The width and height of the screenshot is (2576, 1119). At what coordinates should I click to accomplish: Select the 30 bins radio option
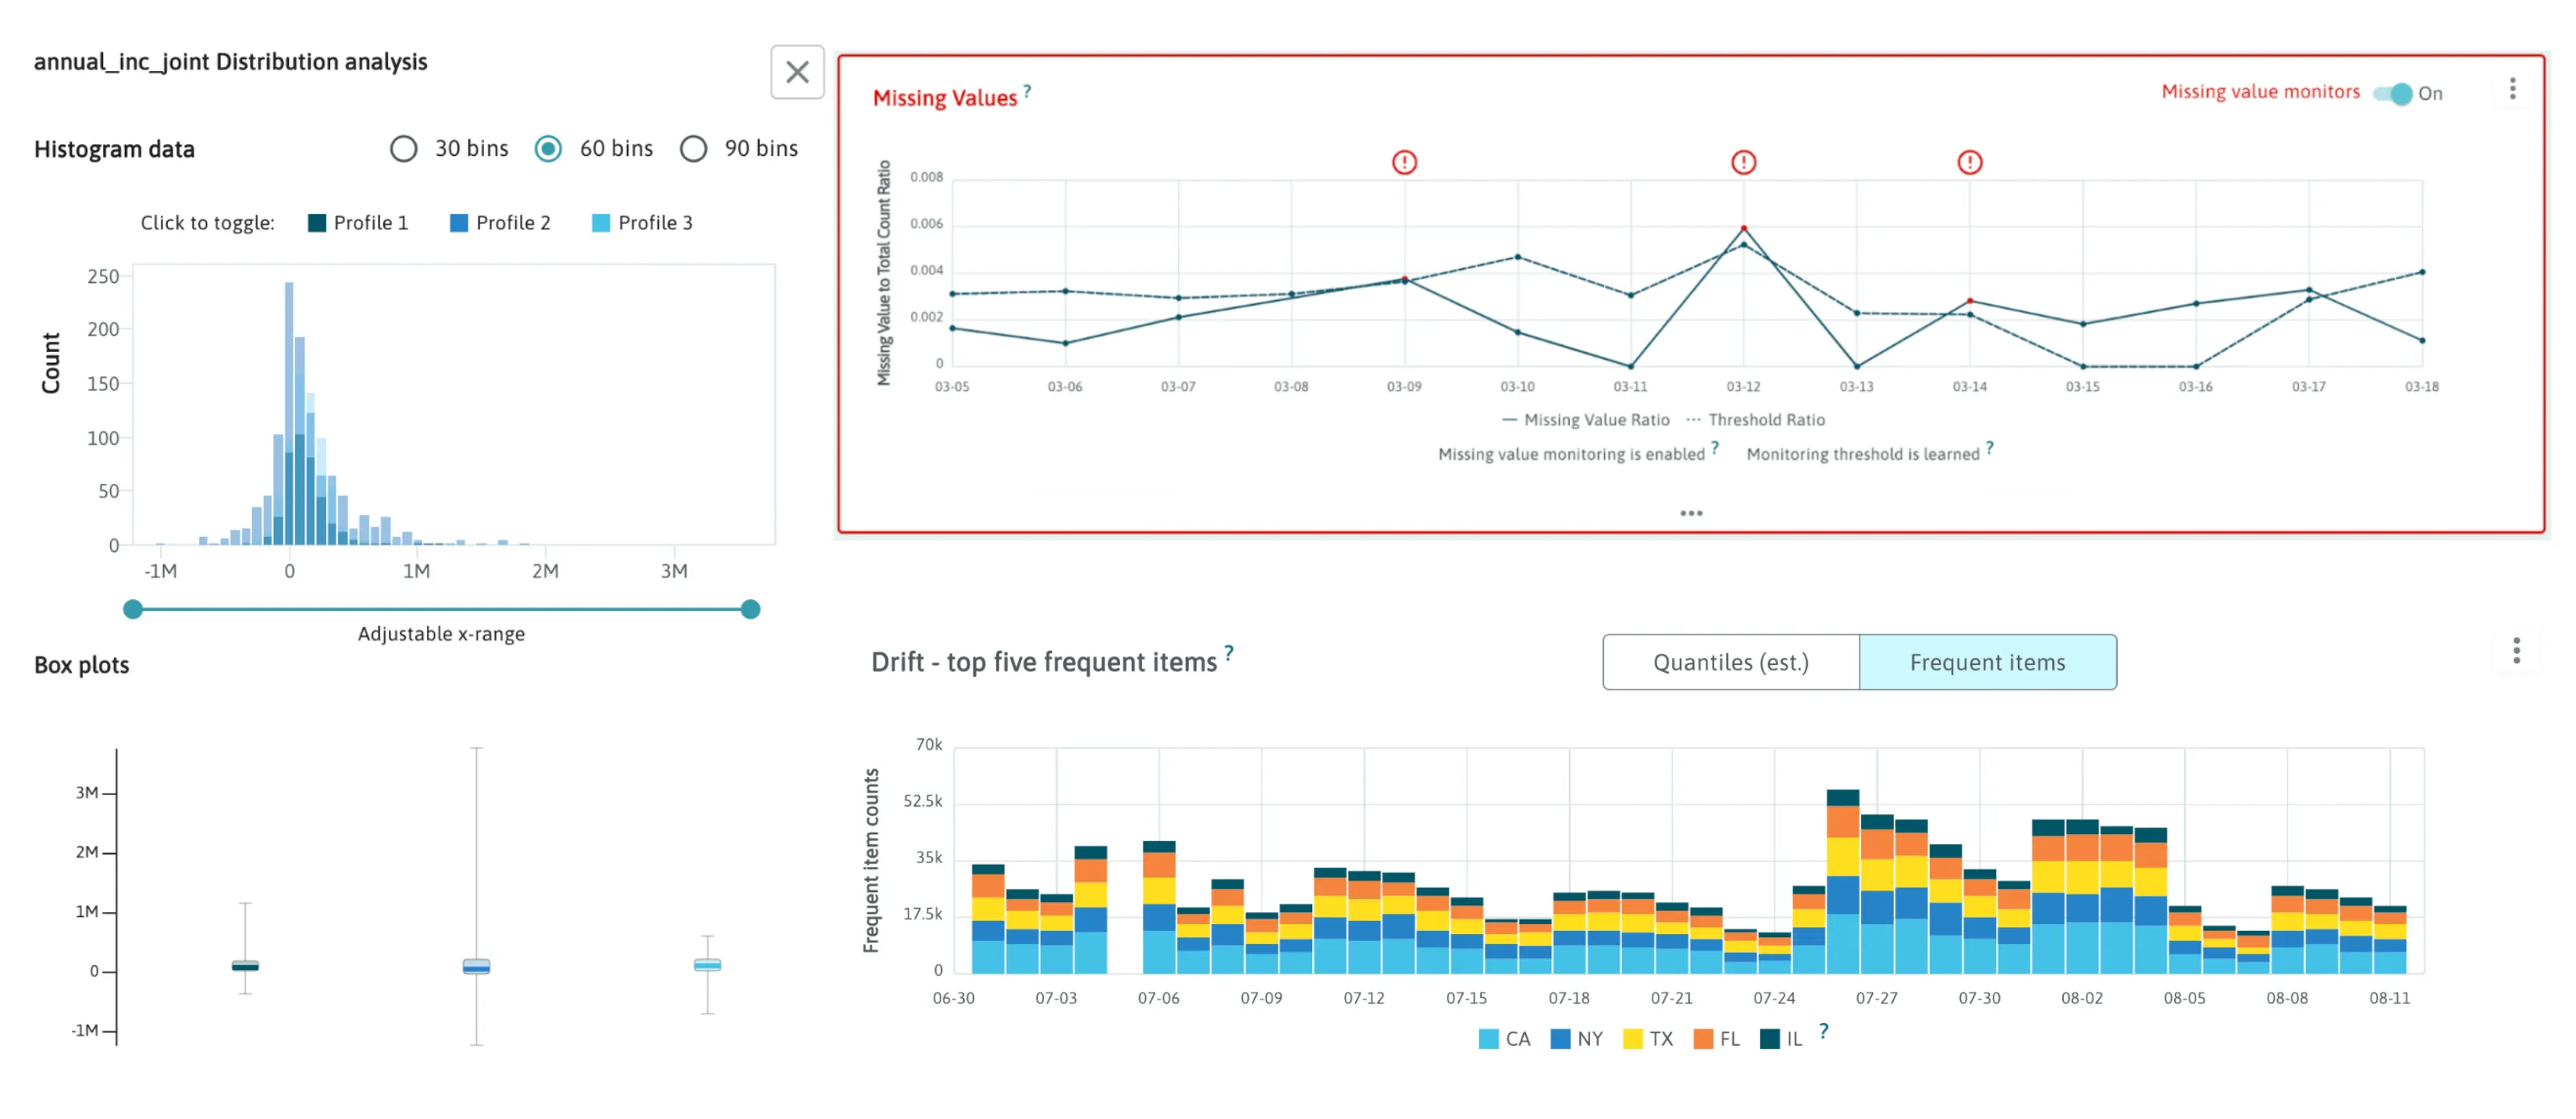pos(404,149)
